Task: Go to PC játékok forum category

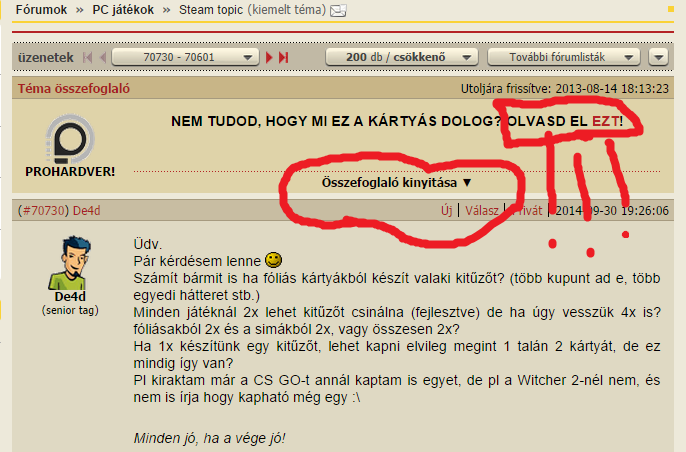Action: coord(123,10)
